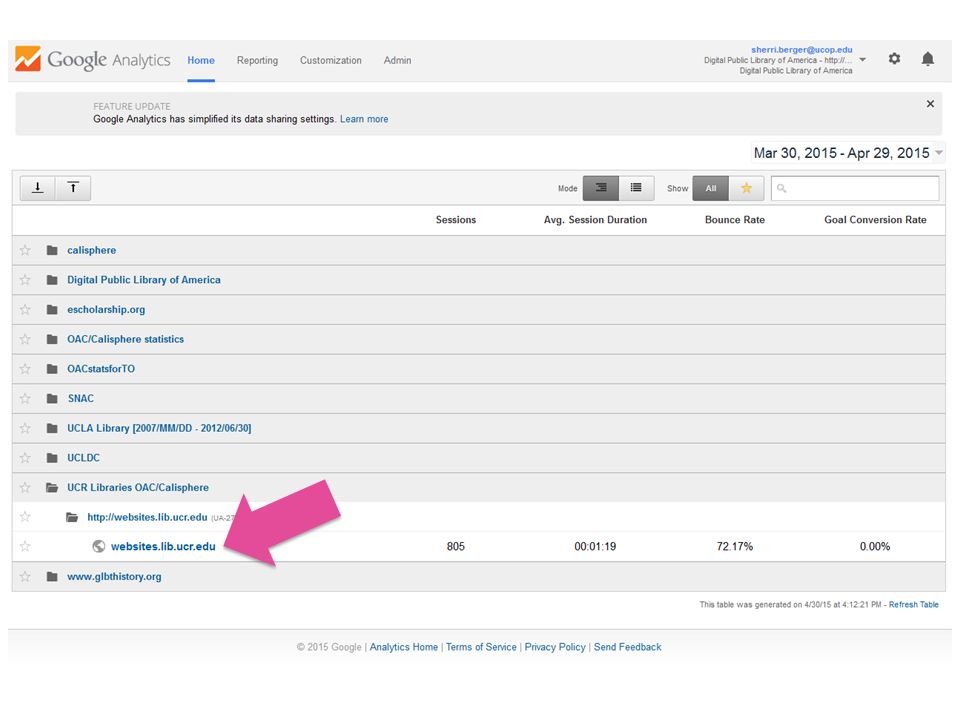Click the Goal Conversion Rate column header

point(875,220)
